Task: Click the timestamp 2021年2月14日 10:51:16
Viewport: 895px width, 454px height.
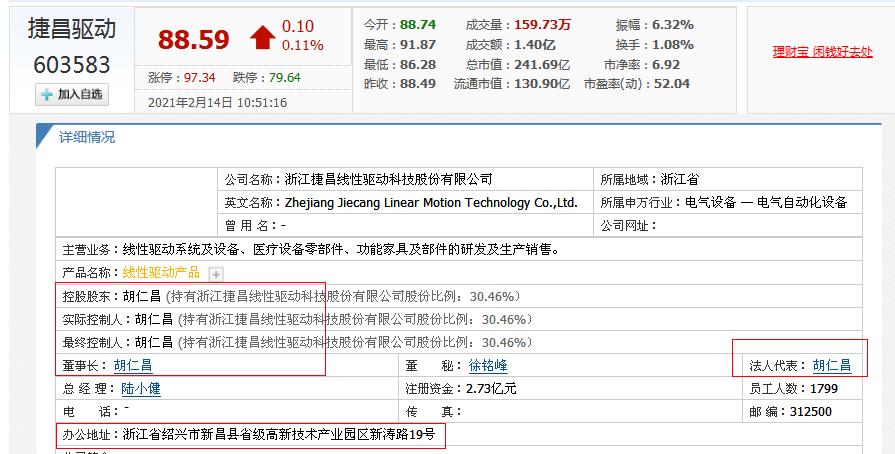Action: [217, 103]
